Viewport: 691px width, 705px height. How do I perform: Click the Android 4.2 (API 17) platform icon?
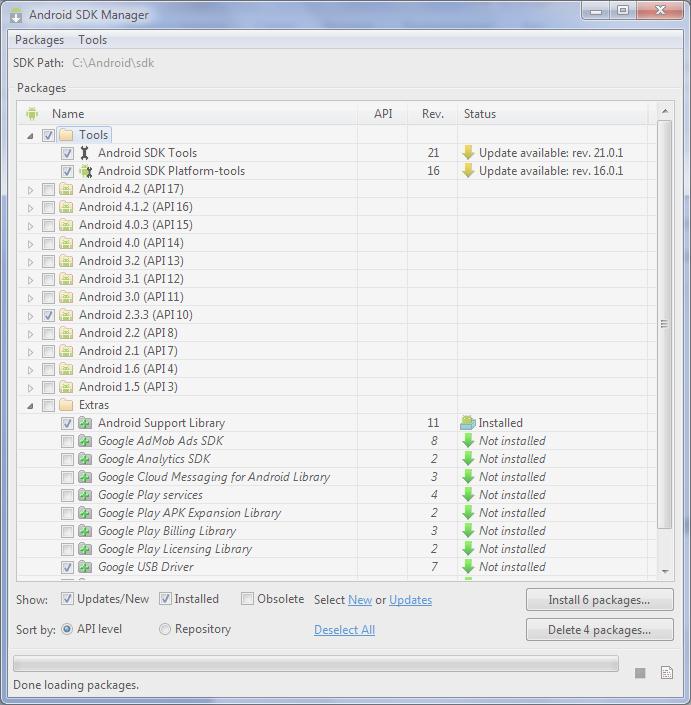[66, 189]
